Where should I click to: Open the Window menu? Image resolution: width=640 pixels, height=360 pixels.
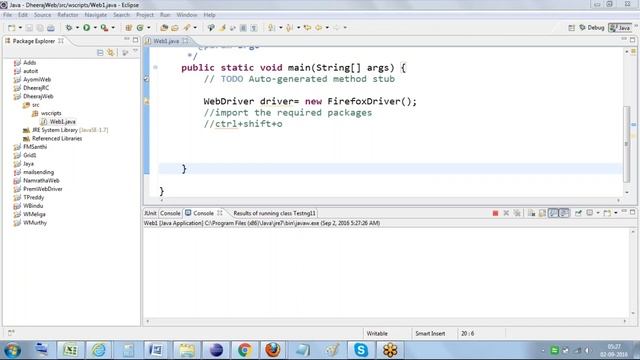coord(187,15)
